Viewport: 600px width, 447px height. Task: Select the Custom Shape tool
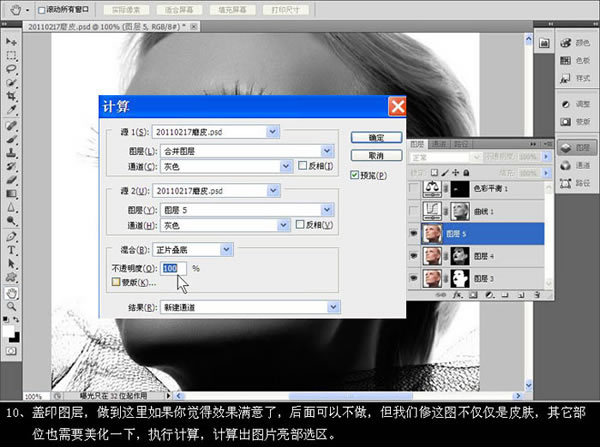(11, 277)
